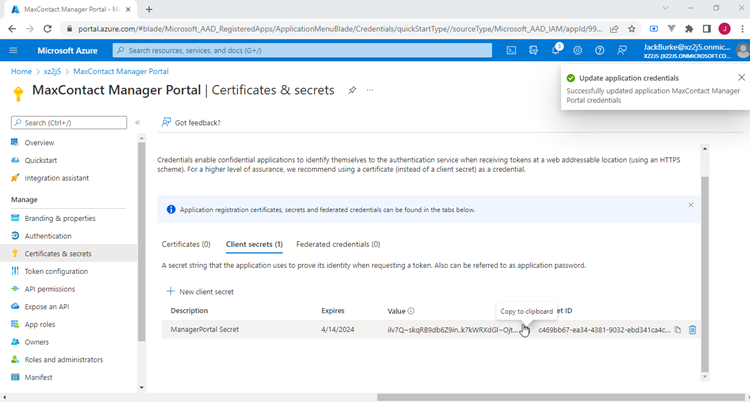Open Token configuration
The height and width of the screenshot is (402, 750).
56,271
